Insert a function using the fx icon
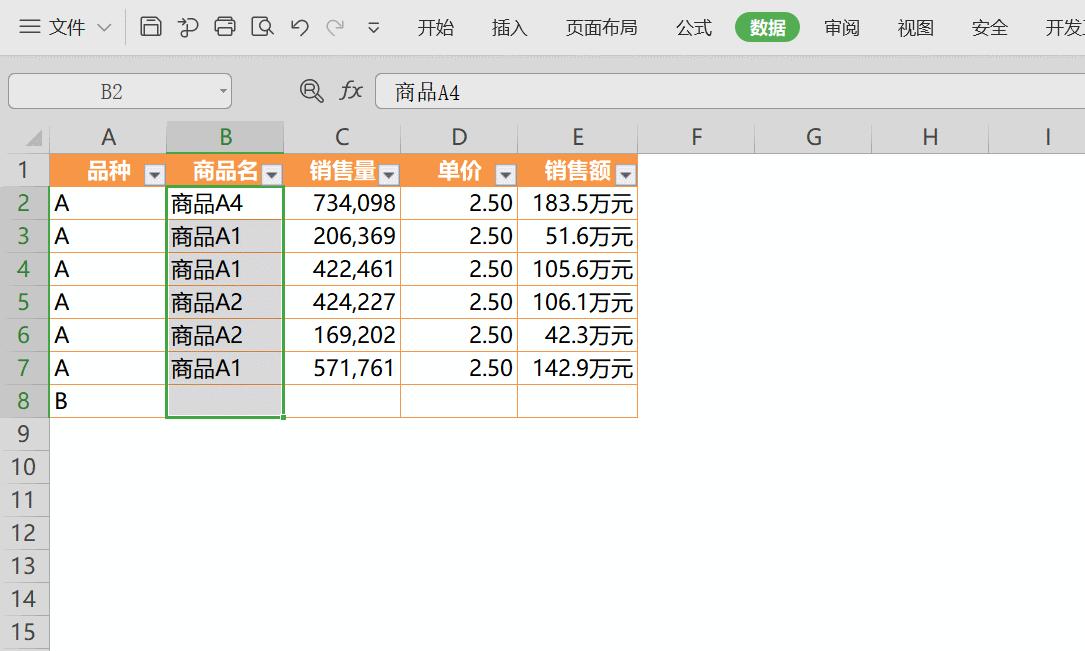 tap(351, 90)
